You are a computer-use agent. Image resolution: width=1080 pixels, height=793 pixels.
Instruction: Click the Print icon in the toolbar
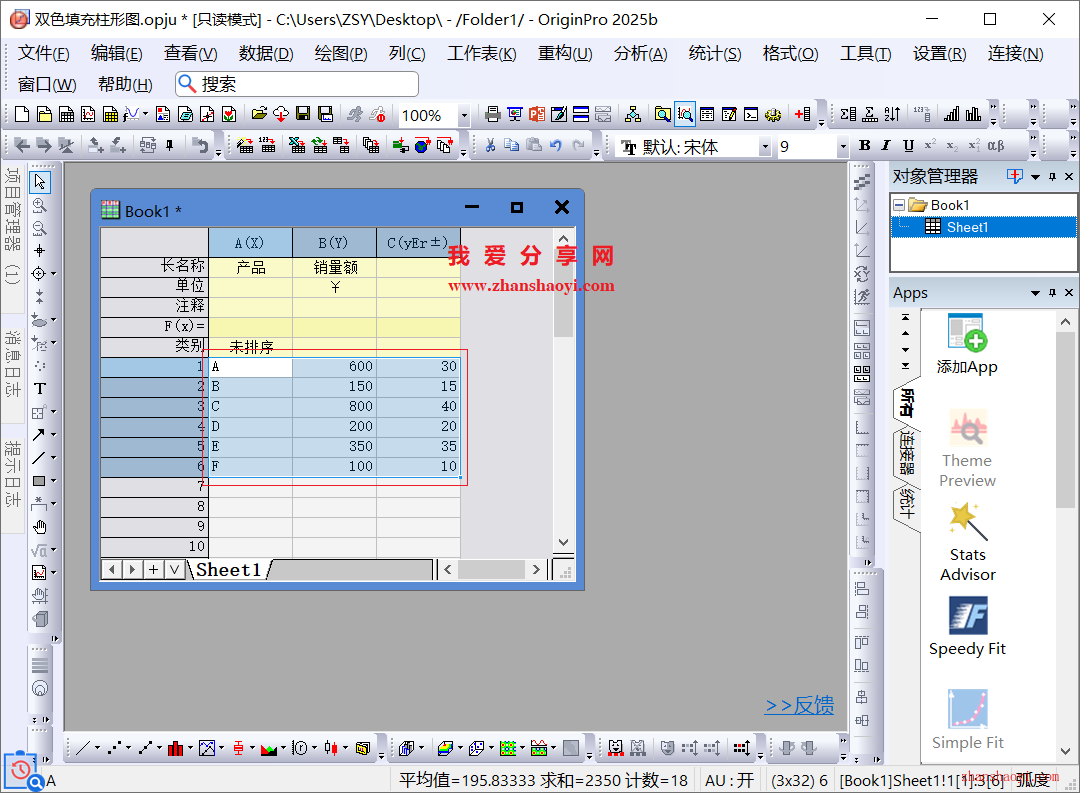click(x=493, y=115)
